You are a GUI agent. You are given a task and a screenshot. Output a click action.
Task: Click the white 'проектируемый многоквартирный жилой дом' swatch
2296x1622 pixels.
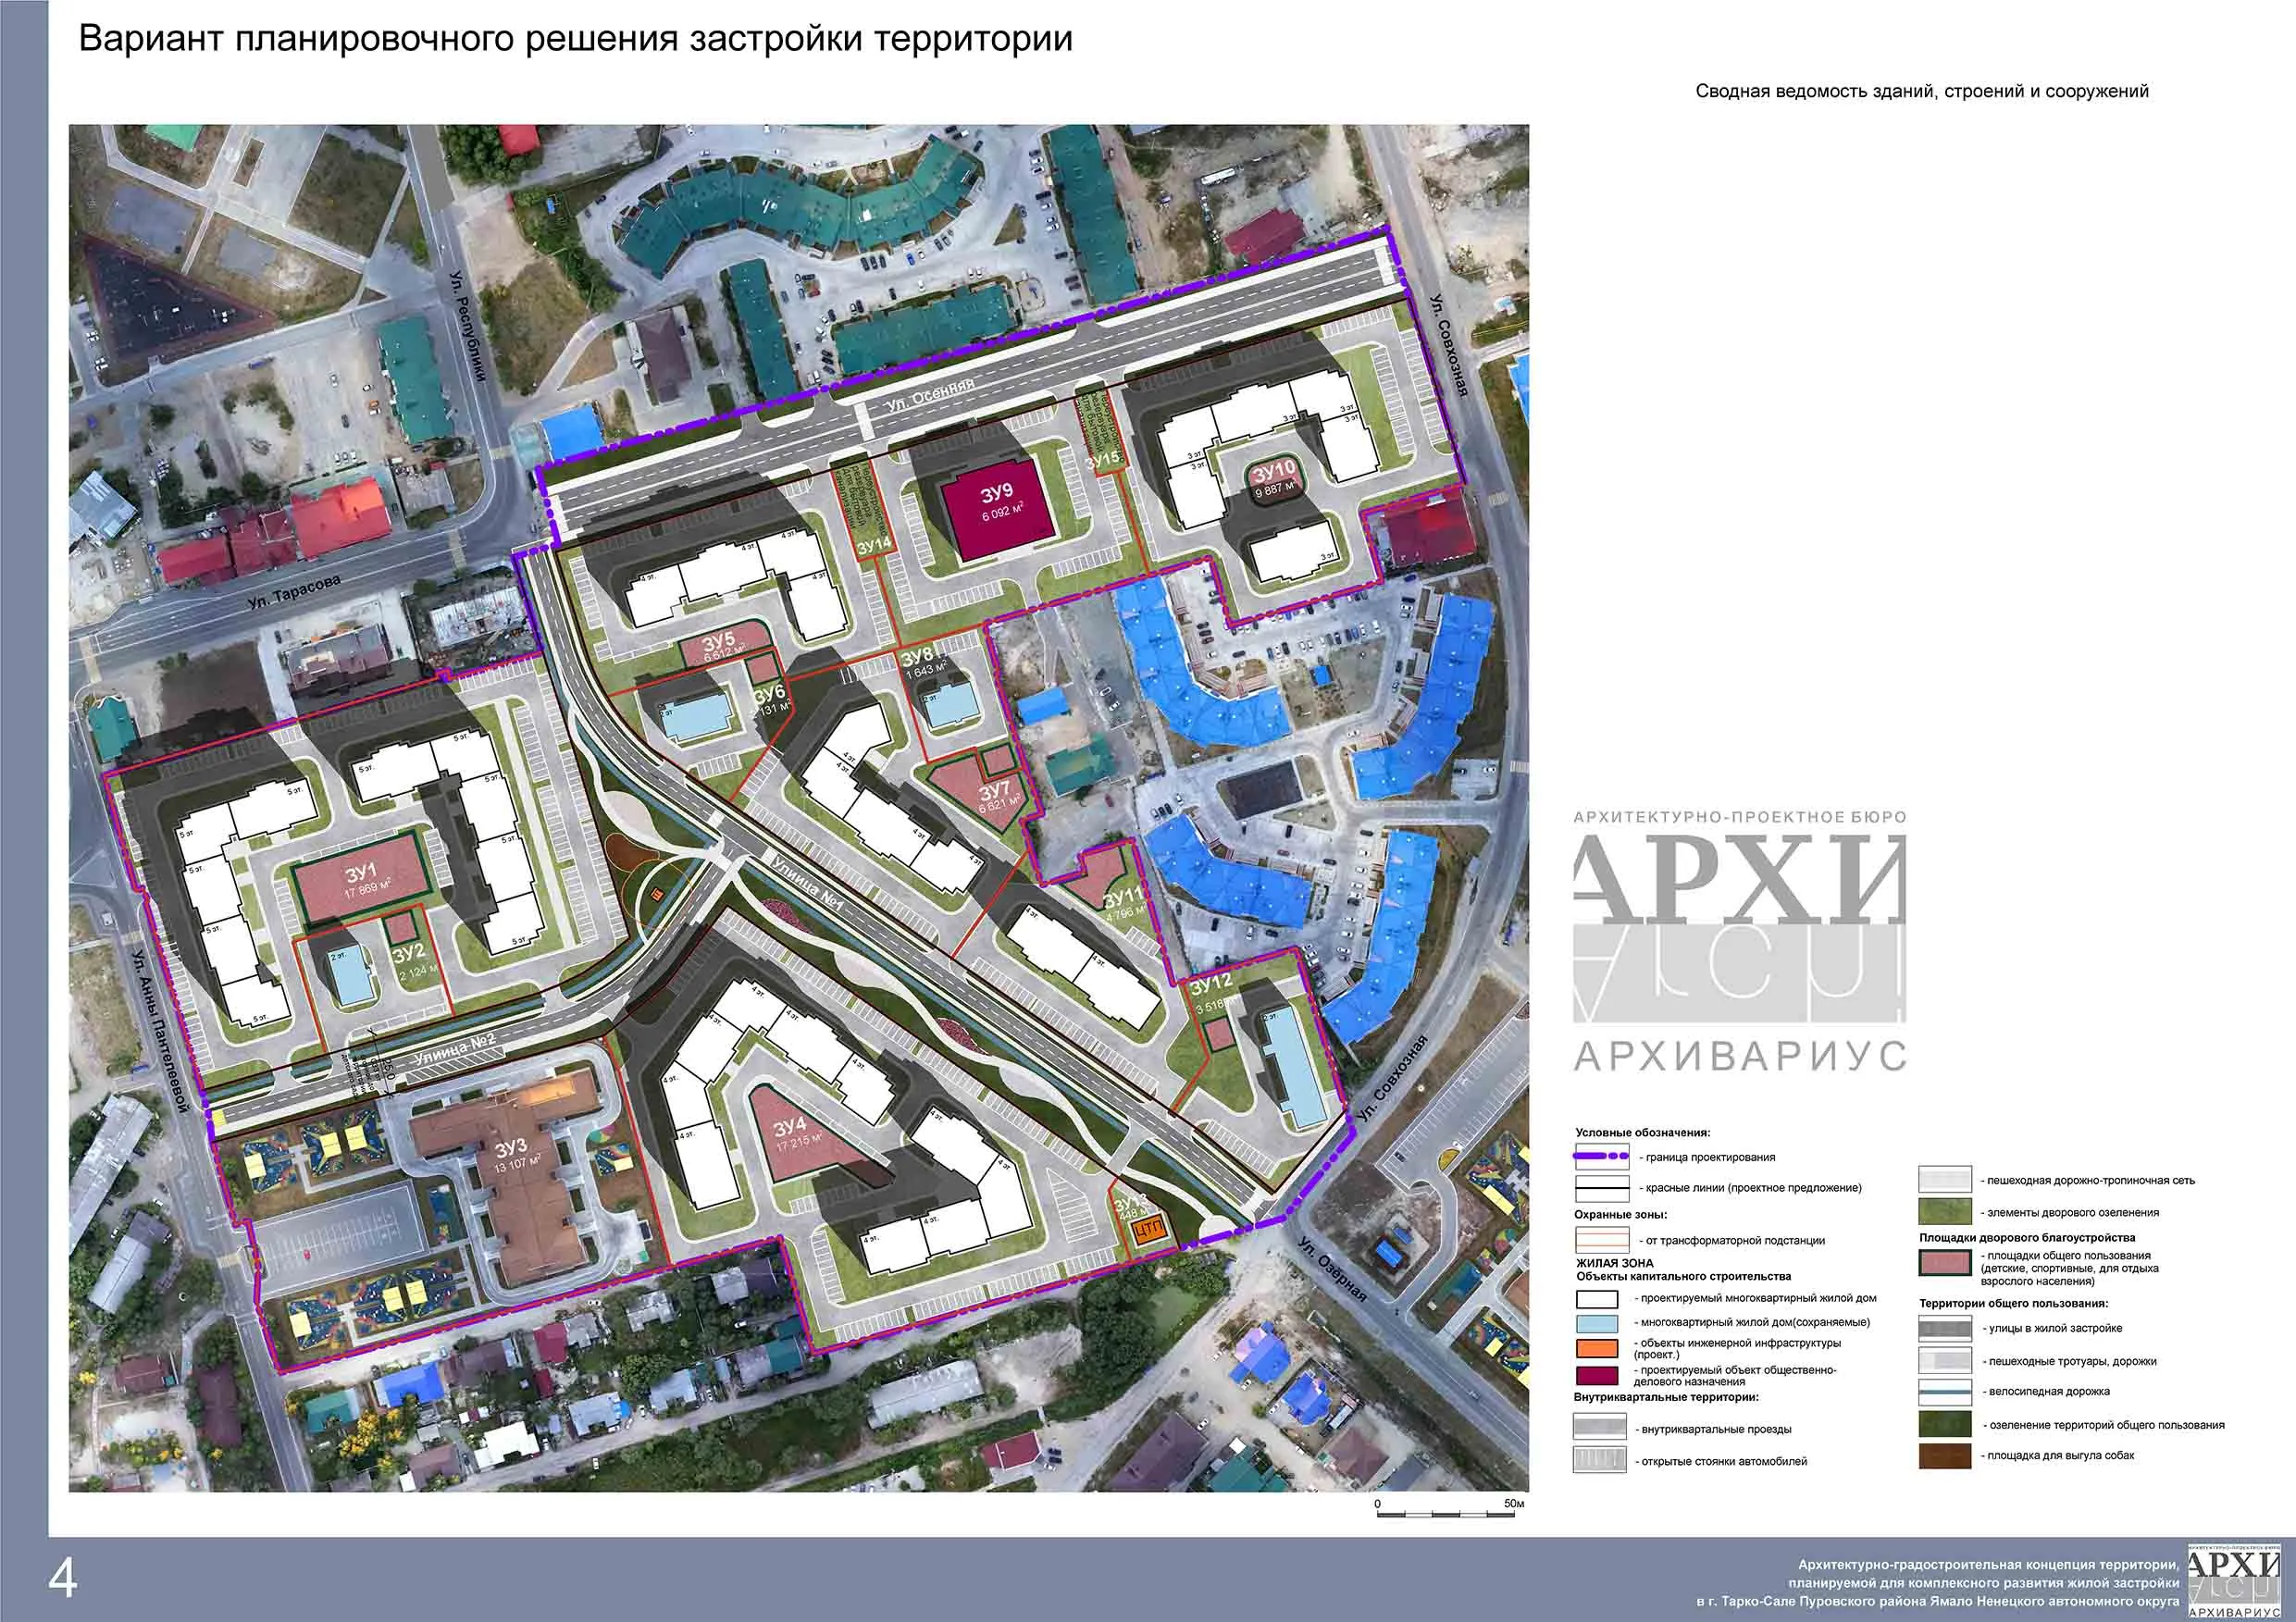[x=1597, y=1300]
